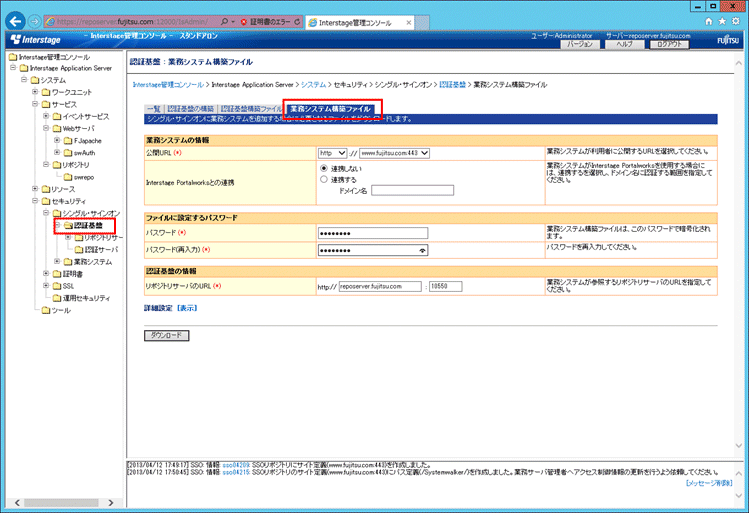Click folder icon of Interstage管理コンソール root
Image resolution: width=749 pixels, height=513 pixels.
(x=13, y=57)
